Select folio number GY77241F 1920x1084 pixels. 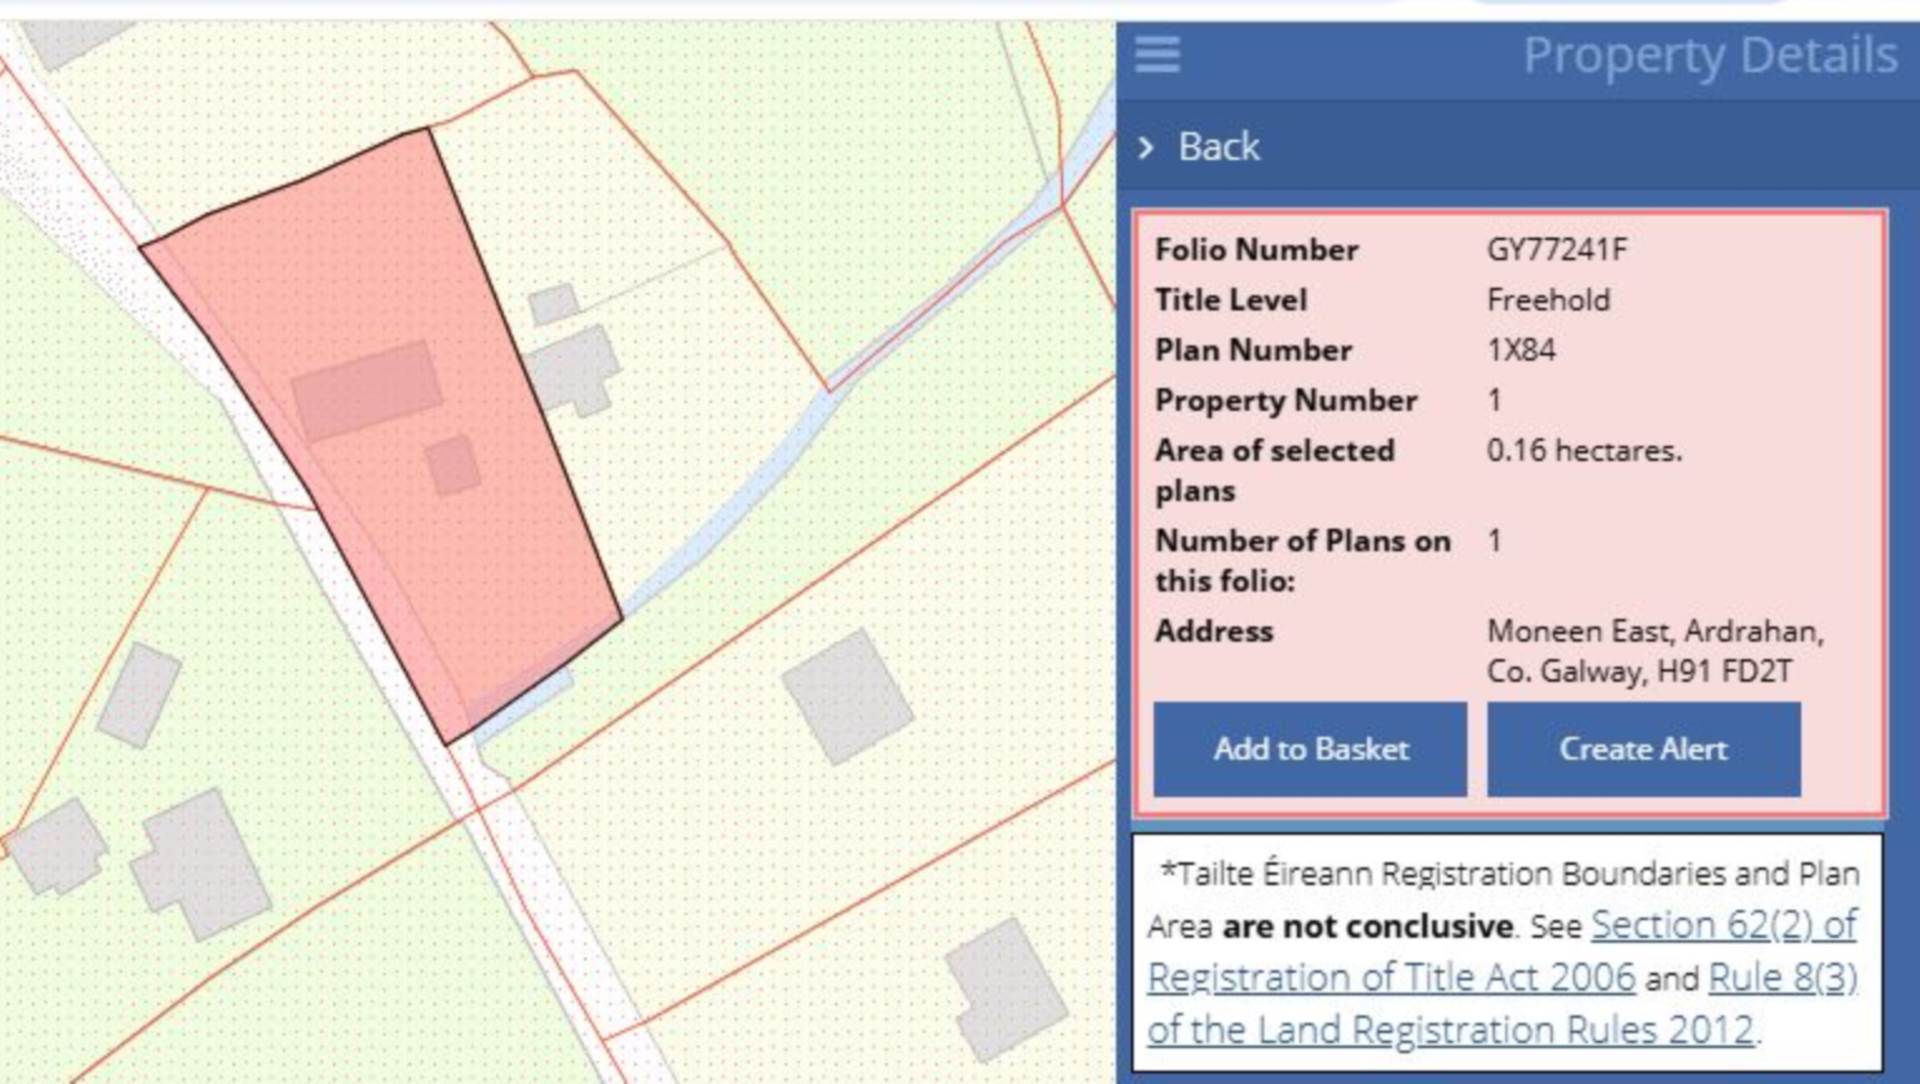coord(1556,249)
